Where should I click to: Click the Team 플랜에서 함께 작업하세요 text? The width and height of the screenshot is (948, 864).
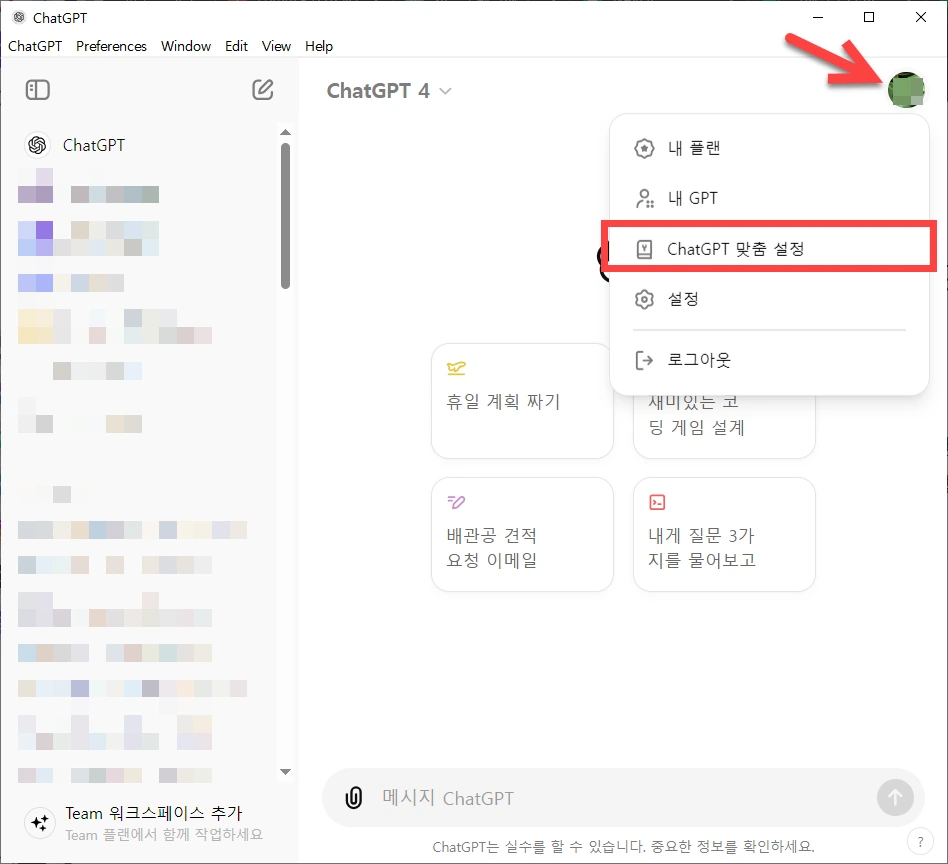click(164, 835)
